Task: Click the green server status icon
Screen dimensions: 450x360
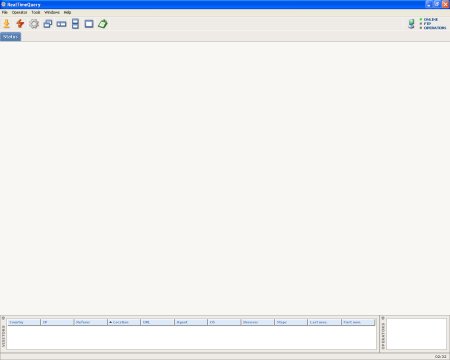Action: (411, 24)
